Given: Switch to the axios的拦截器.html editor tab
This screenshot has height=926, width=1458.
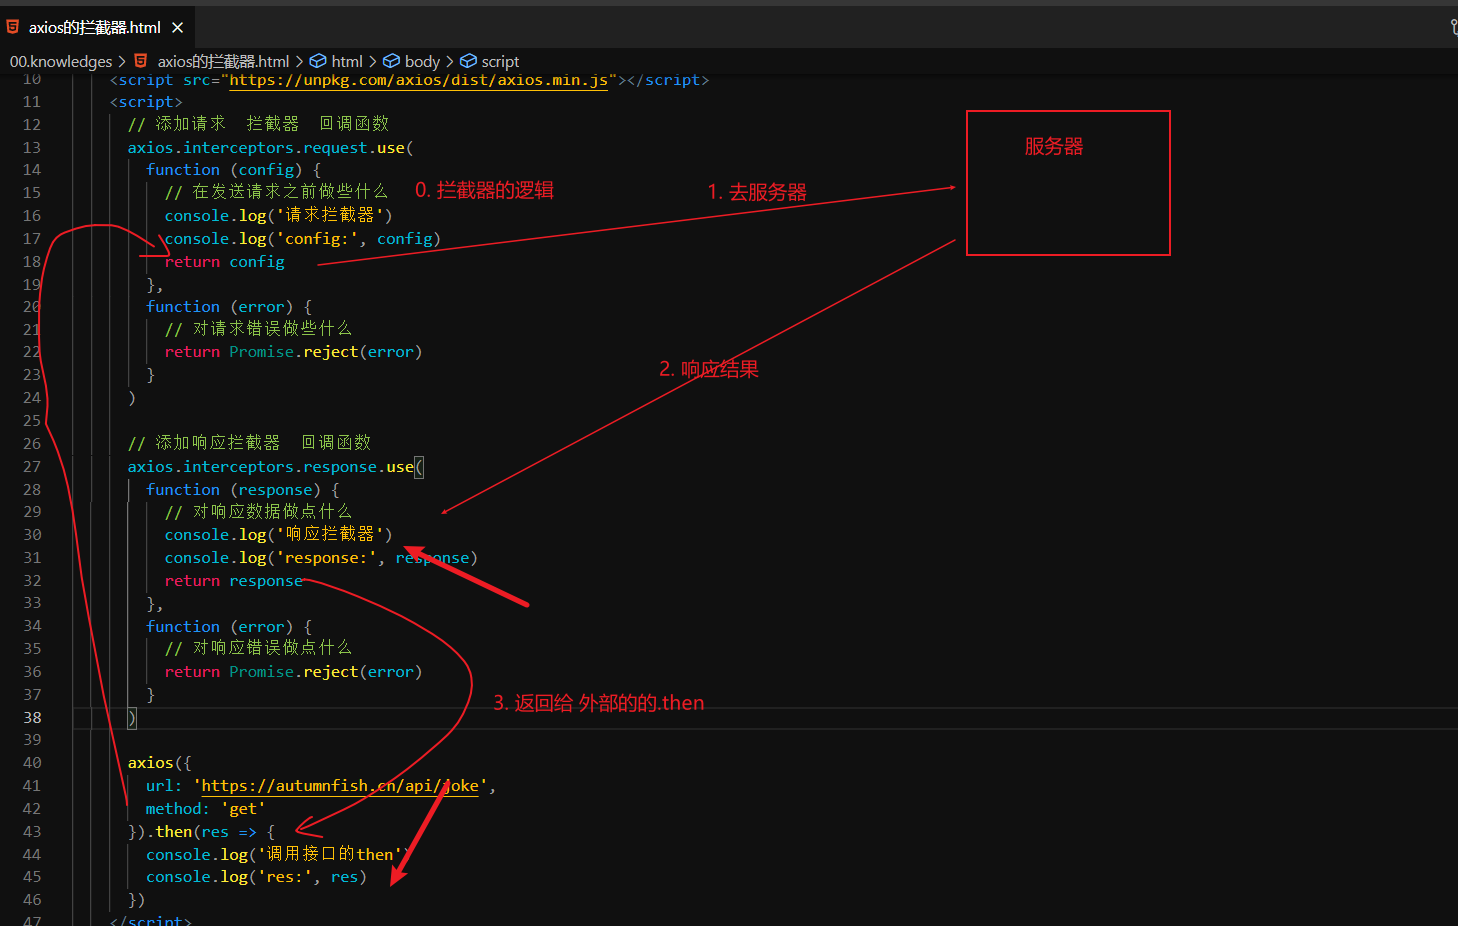Looking at the screenshot, I should (96, 27).
